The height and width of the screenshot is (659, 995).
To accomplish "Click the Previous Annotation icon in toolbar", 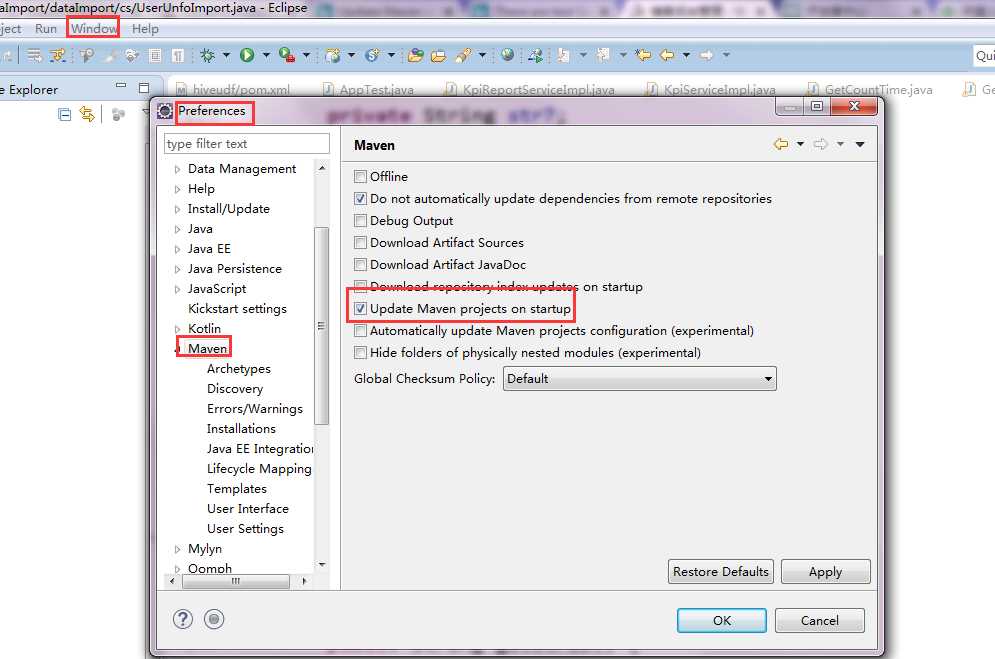I will (603, 56).
